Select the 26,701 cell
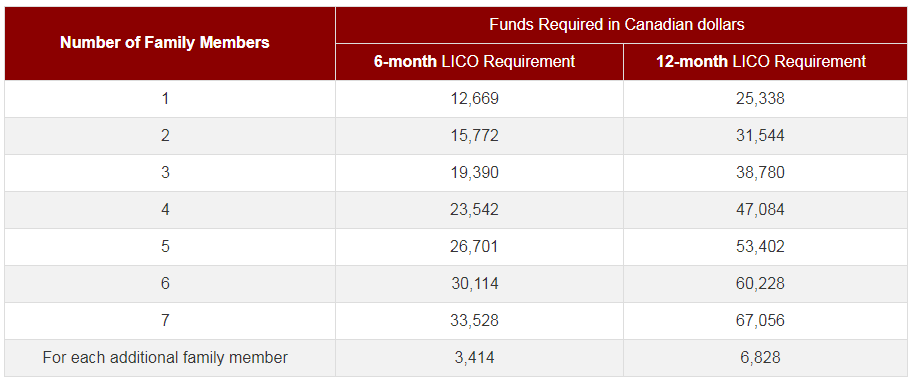Screen dimensions: 913x385 (474, 246)
